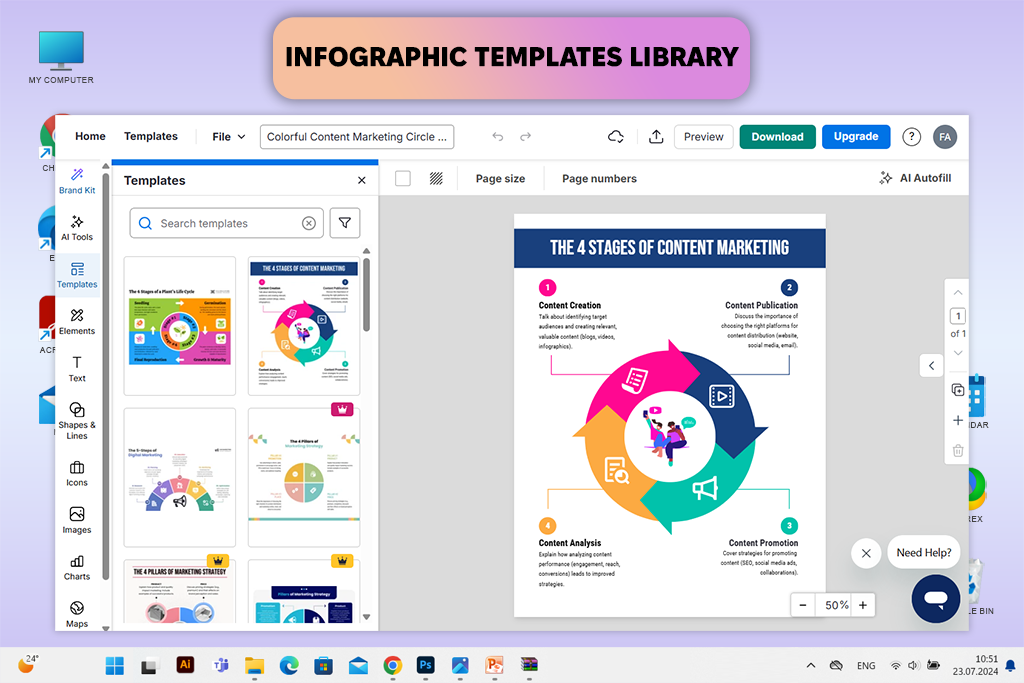Open the AI Tools panel
1024x683 pixels.
[77, 228]
